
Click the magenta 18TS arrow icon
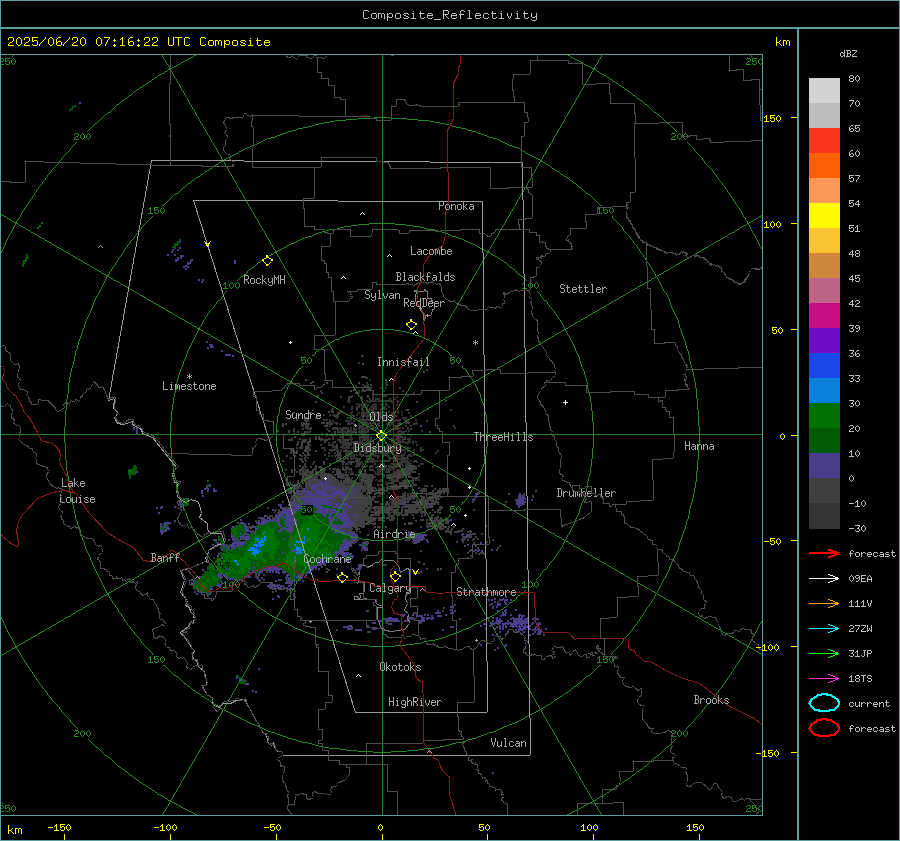coord(824,679)
